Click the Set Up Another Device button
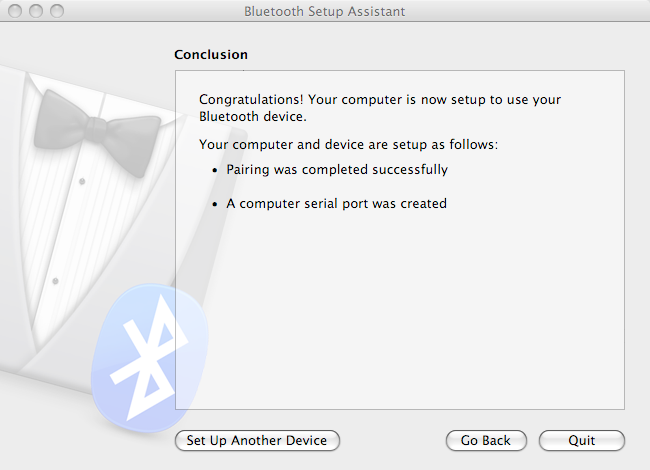This screenshot has width=650, height=470. click(257, 440)
